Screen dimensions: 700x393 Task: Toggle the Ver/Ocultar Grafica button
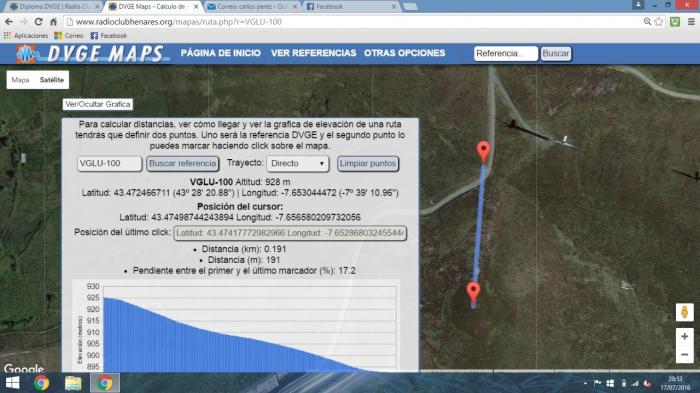coord(98,104)
